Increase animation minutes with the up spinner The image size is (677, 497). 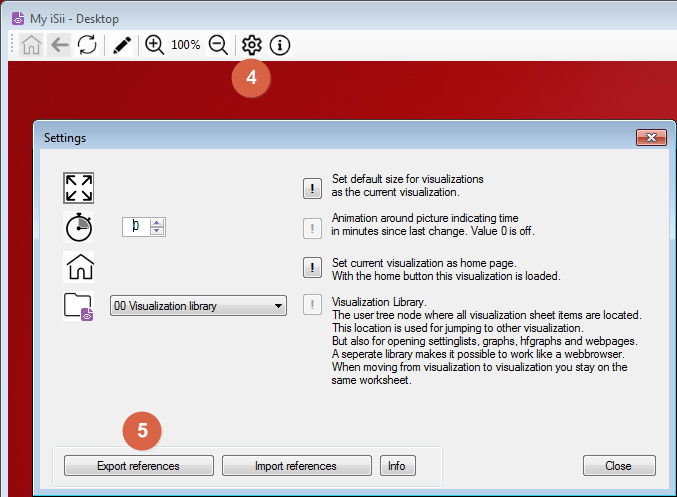157,223
